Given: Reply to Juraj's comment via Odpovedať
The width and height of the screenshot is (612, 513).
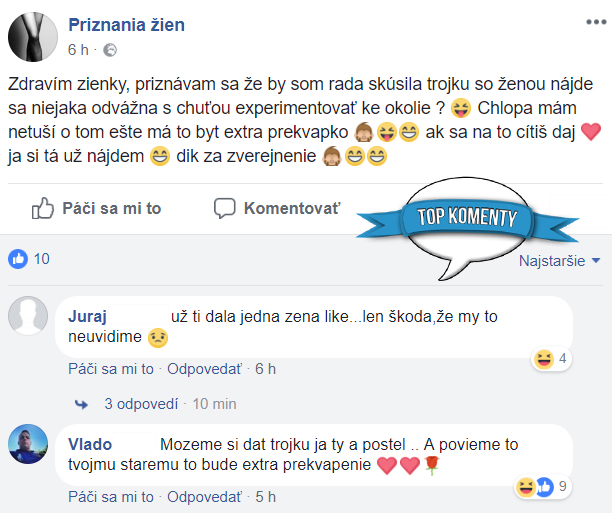Looking at the screenshot, I should 205,369.
